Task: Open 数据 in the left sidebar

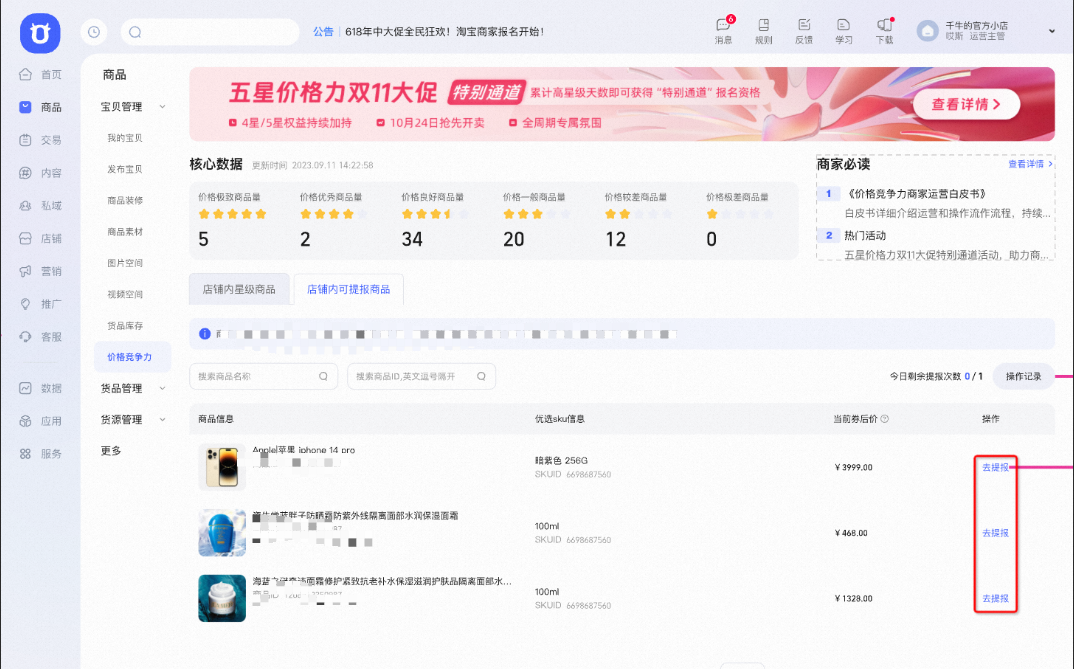Action: pyautogui.click(x=41, y=388)
